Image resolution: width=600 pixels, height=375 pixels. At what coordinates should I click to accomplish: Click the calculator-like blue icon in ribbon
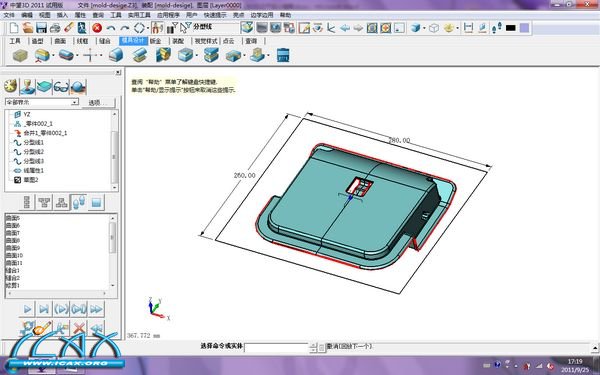pyautogui.click(x=283, y=55)
